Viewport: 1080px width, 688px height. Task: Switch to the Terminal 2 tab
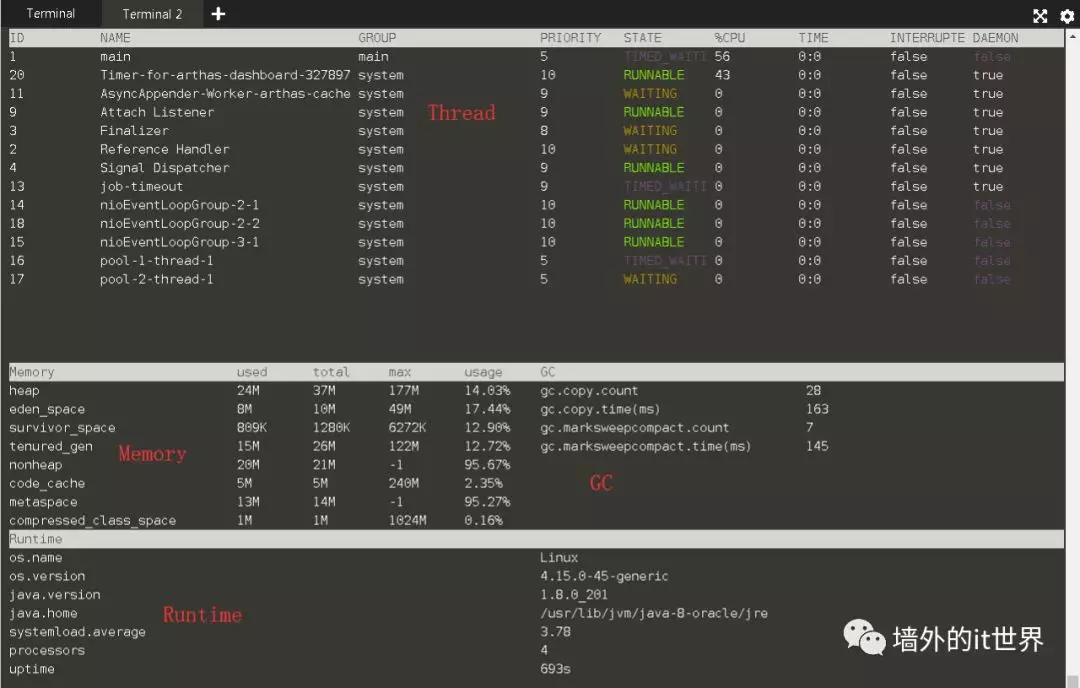point(152,14)
